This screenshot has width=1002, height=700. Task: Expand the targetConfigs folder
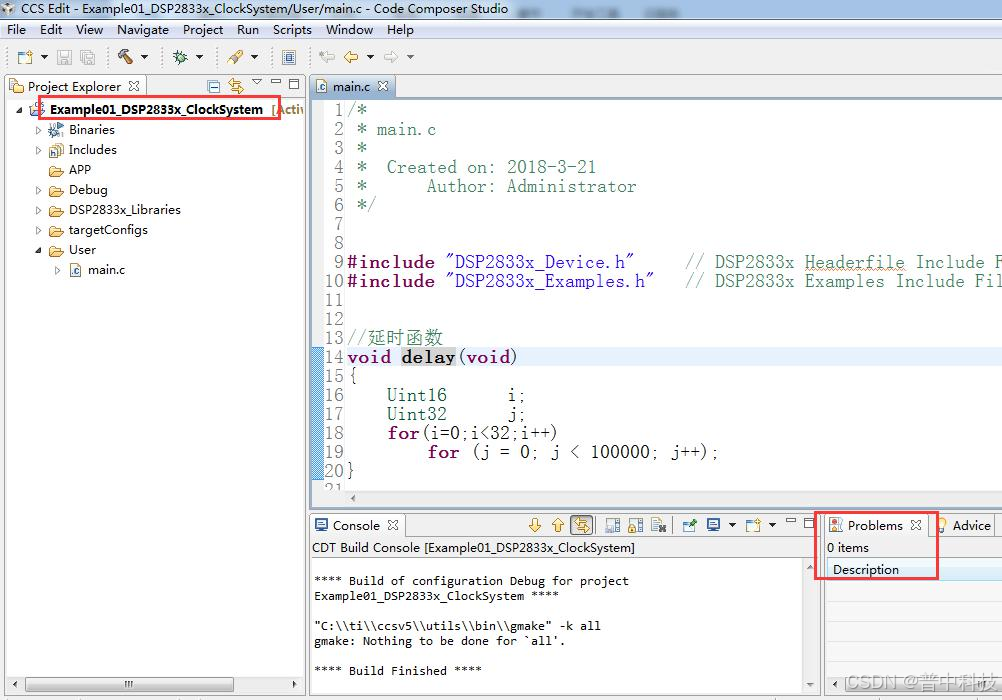click(38, 230)
